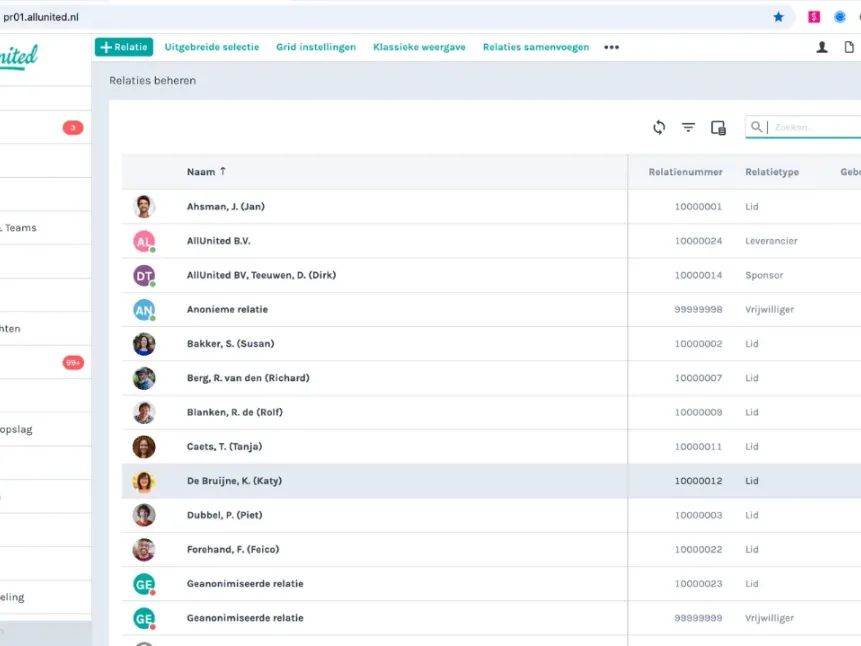Select the De Bruijne, K. (Katy) row

(234, 481)
